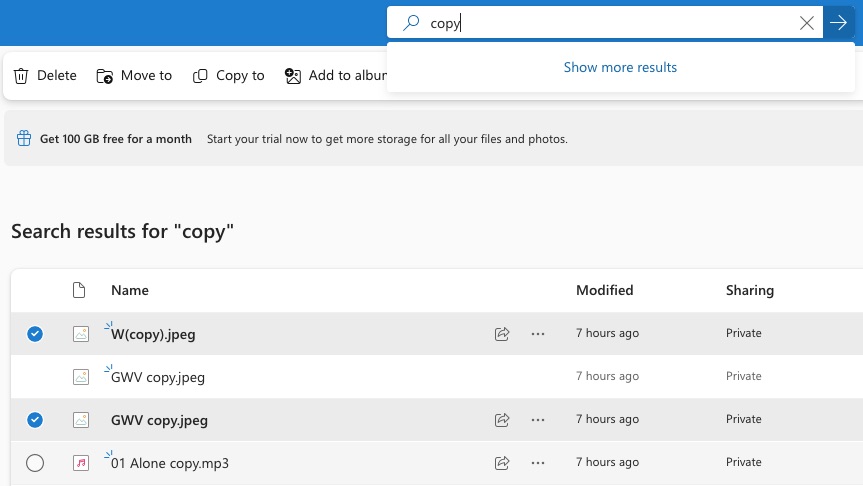Open the Get 100 GB free offer

116,139
